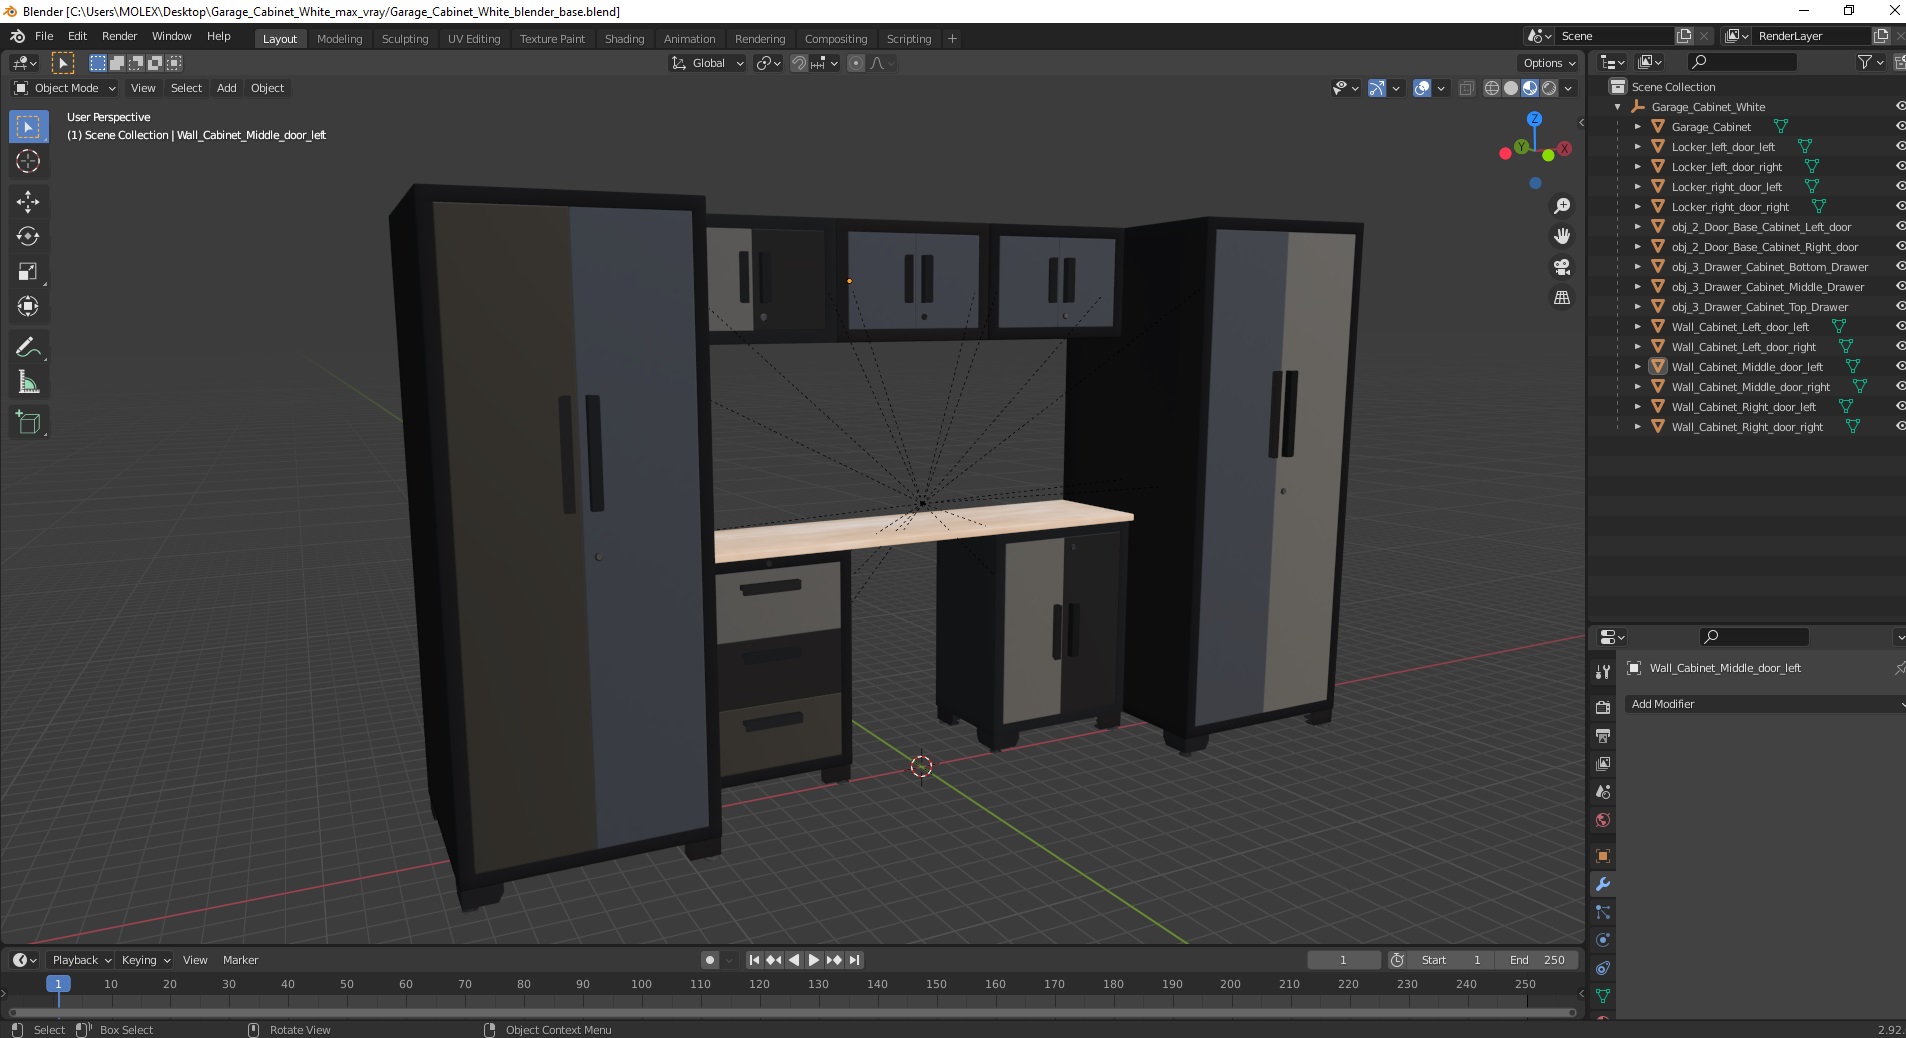The height and width of the screenshot is (1038, 1906).
Task: Toggle proportional editing
Action: click(856, 63)
